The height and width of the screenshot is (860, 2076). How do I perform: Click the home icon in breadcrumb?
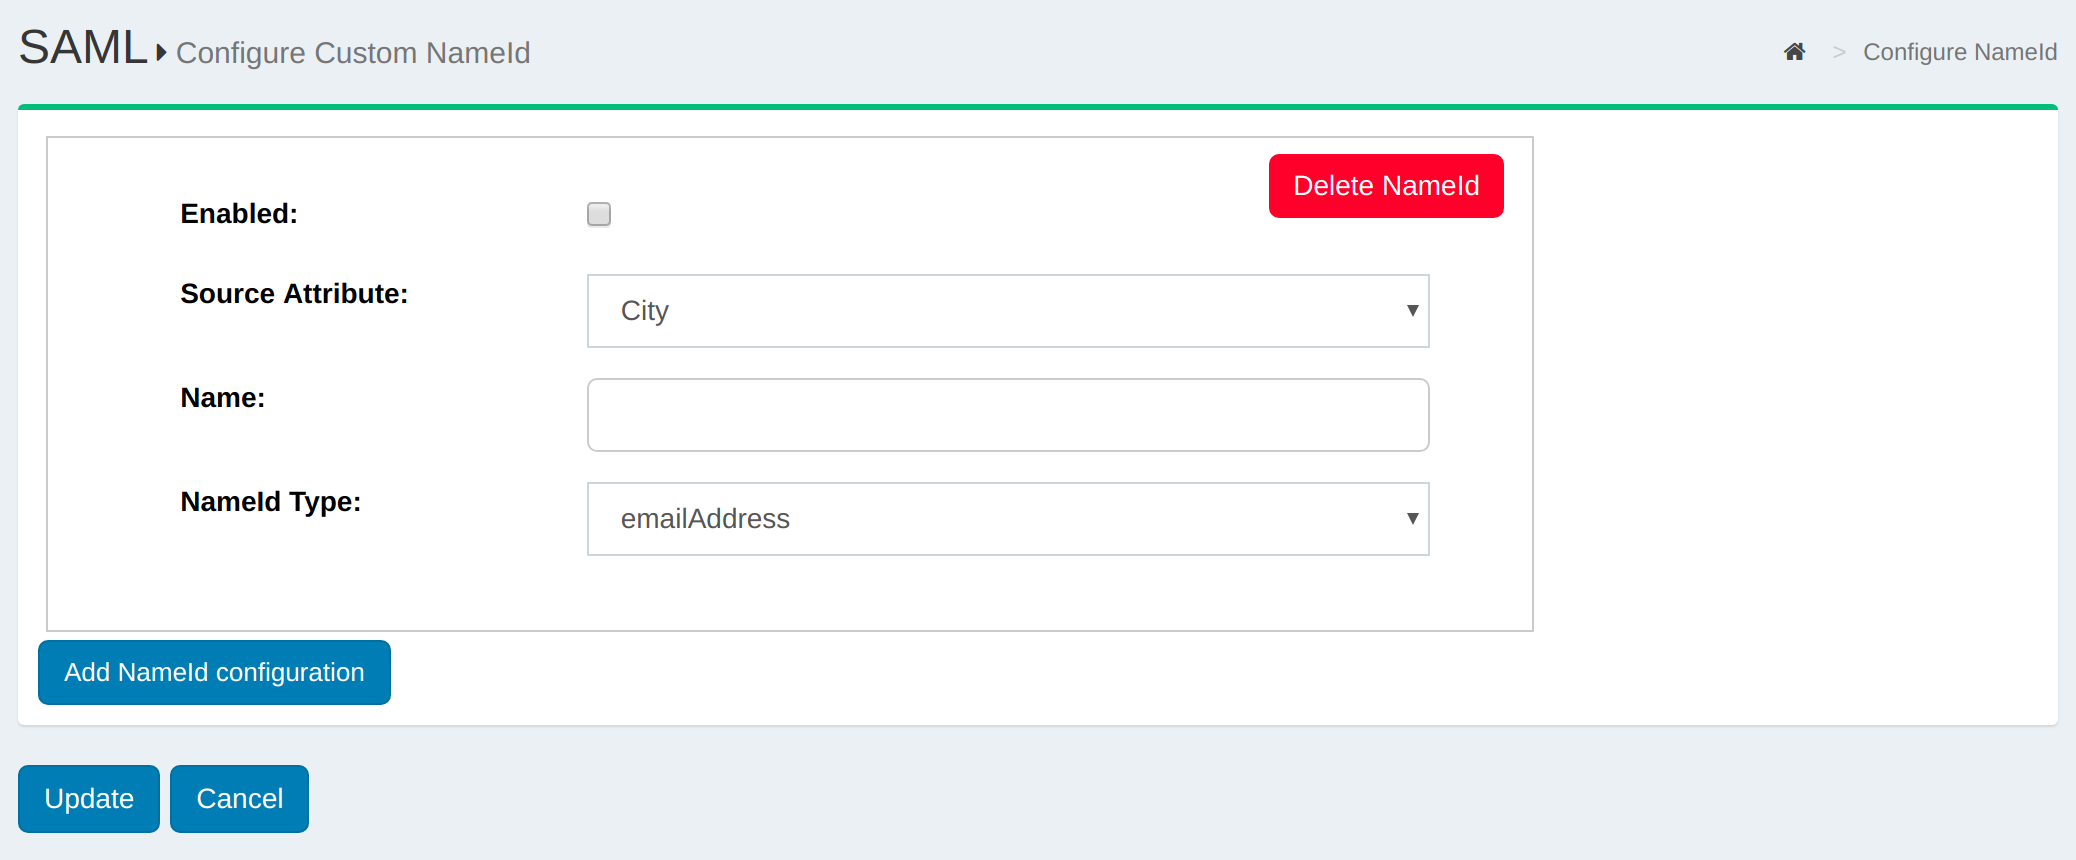tap(1794, 52)
